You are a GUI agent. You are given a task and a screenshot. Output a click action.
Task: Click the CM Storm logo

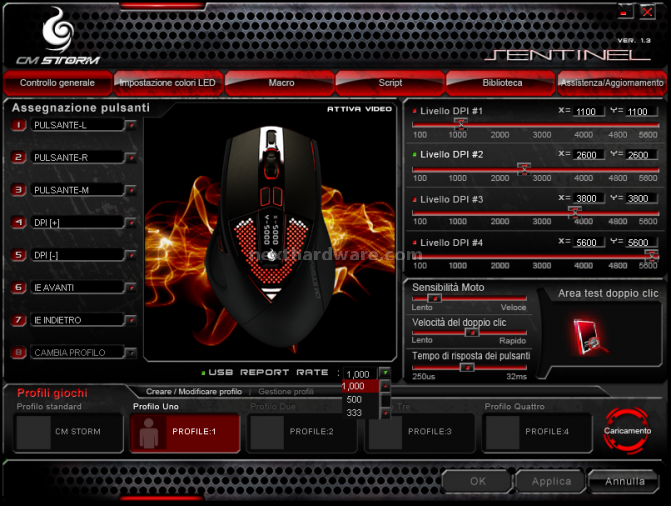click(58, 36)
